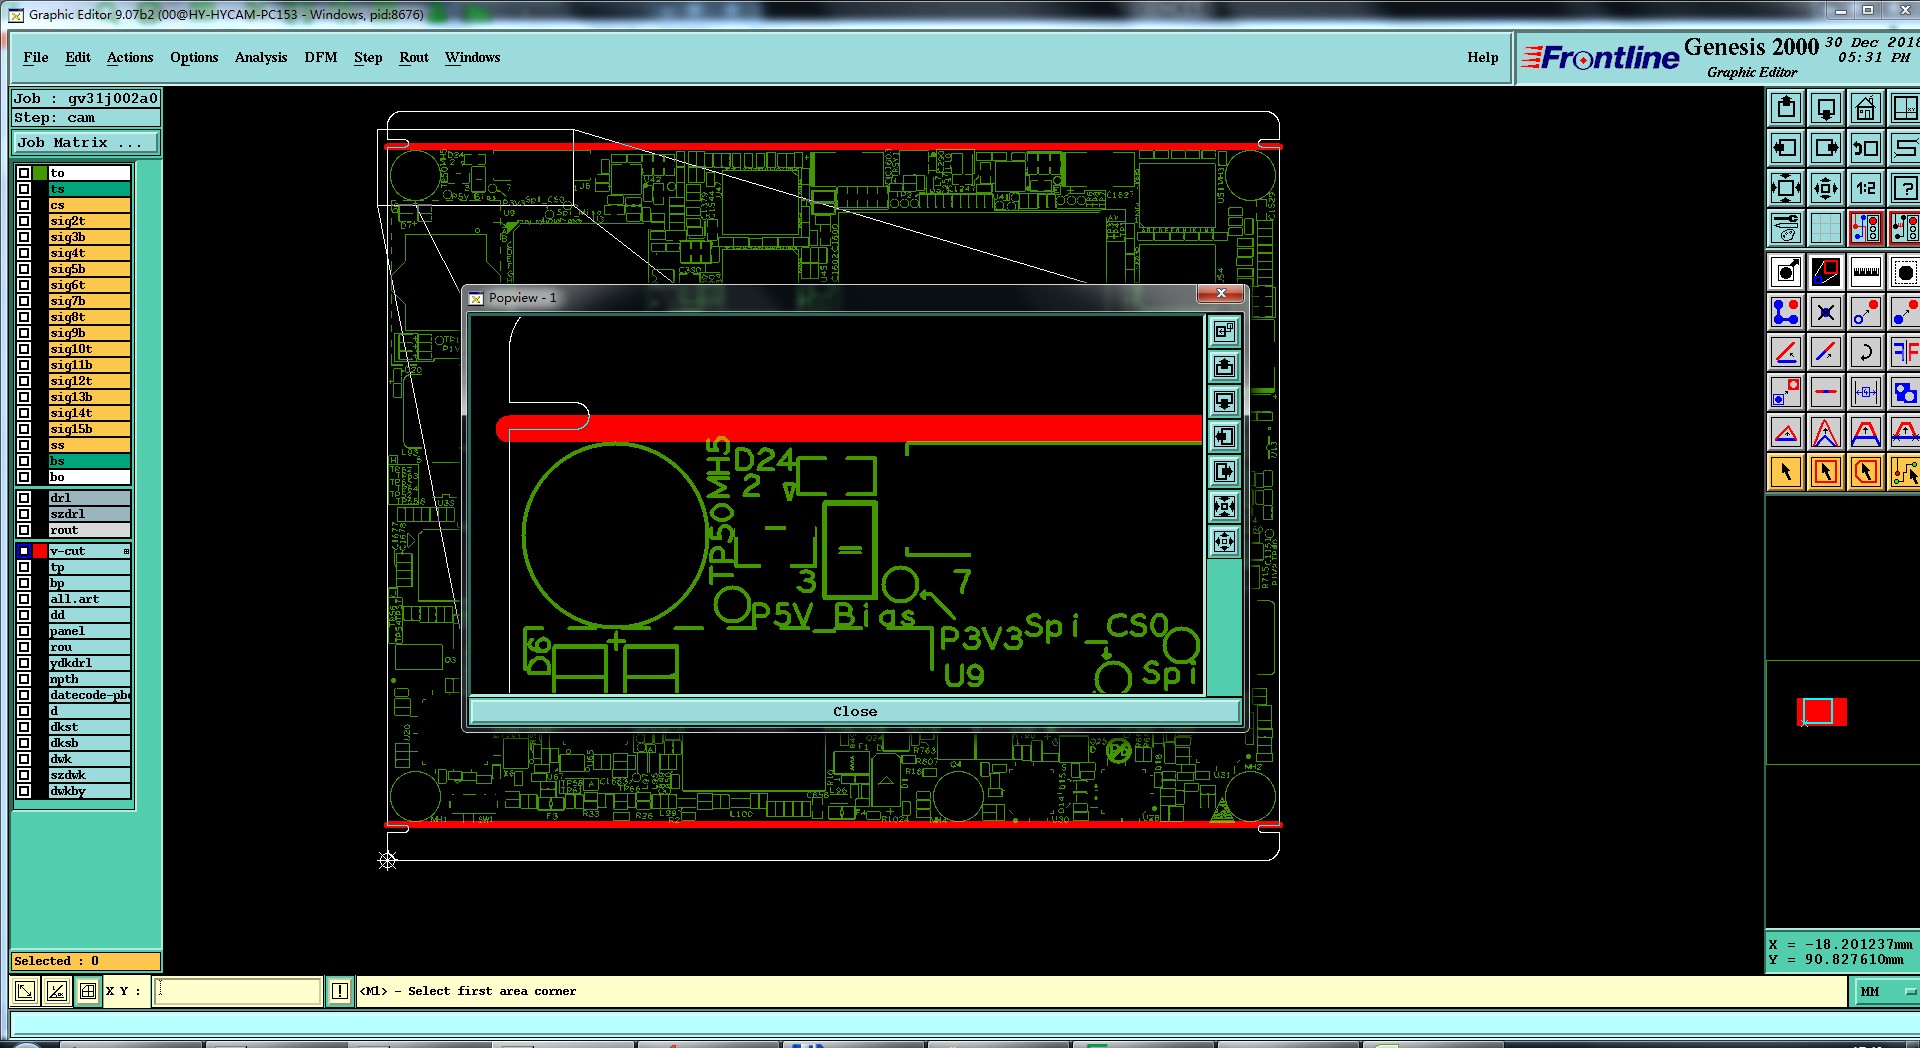
Task: Click the red overview thumbnail on right
Action: tap(1822, 712)
